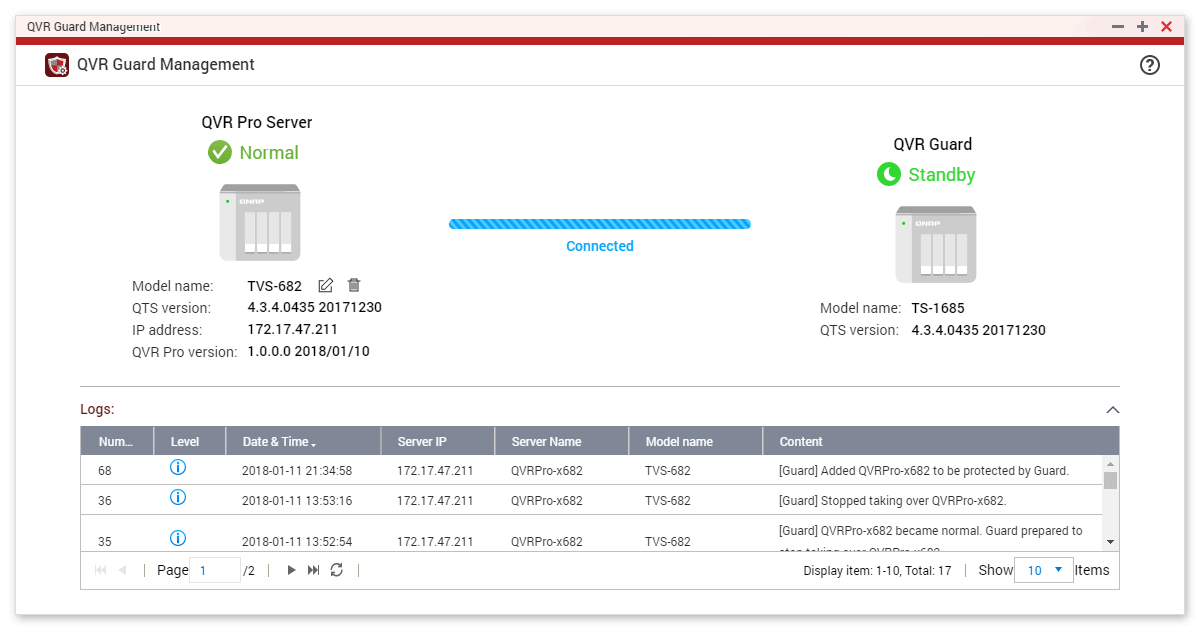
Task: Open help via the question mark icon
Action: [x=1150, y=65]
